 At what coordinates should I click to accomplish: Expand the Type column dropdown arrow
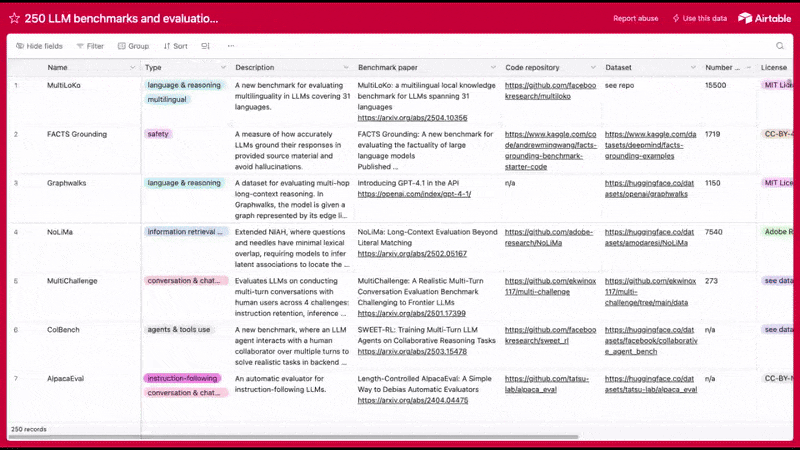(223, 67)
